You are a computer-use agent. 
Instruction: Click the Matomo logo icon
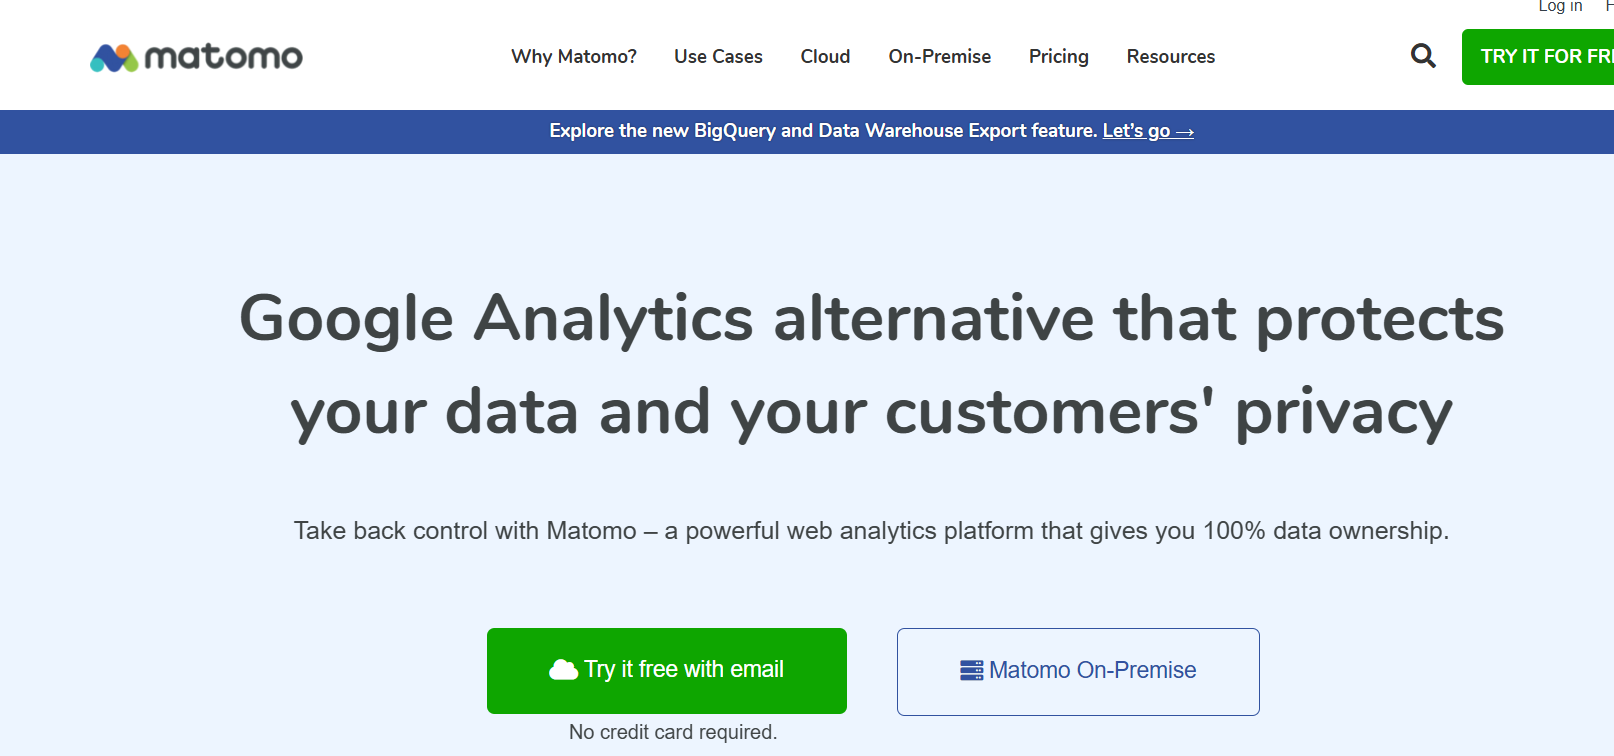point(114,58)
